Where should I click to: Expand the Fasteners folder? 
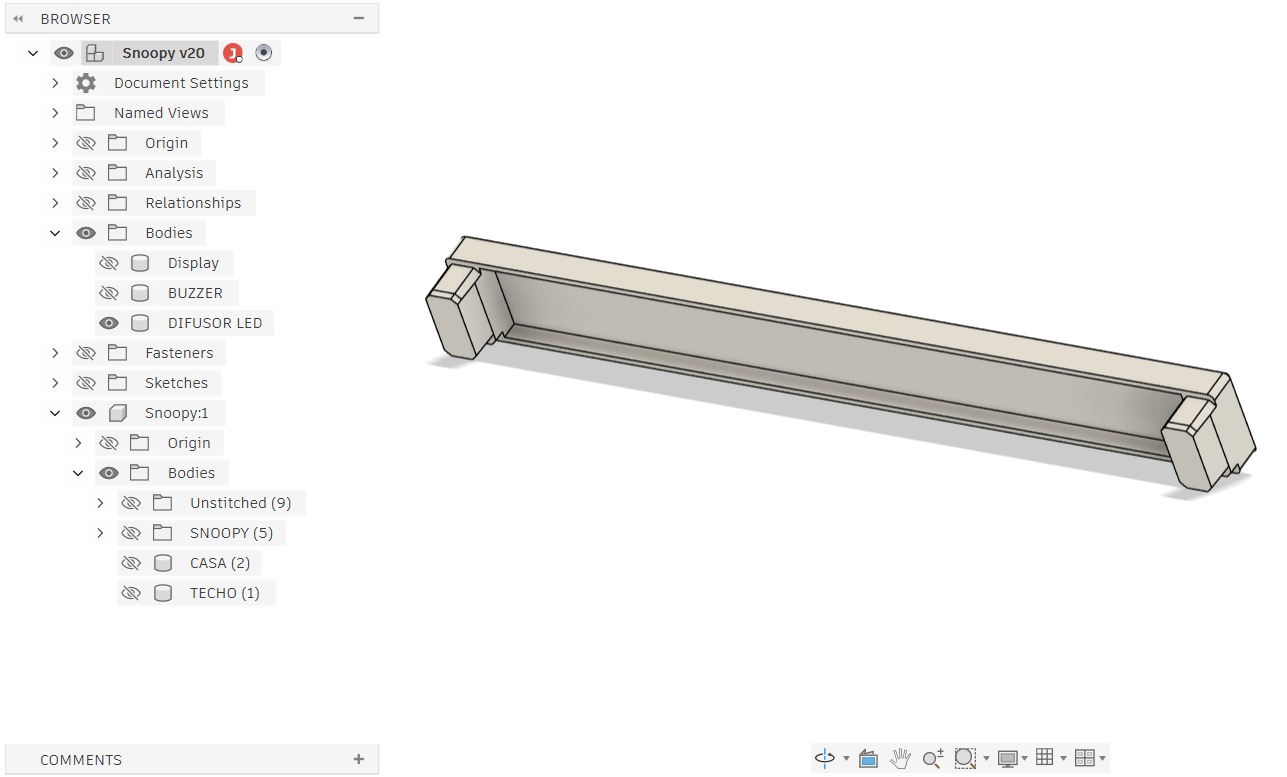[x=55, y=353]
